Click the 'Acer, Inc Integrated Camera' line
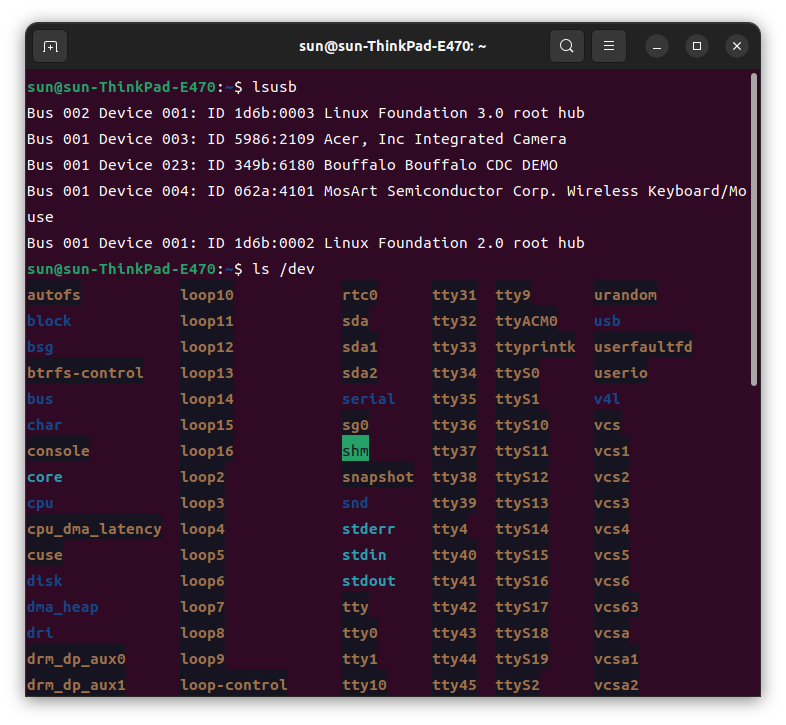Screen dimensions: 786x725 coord(297,139)
